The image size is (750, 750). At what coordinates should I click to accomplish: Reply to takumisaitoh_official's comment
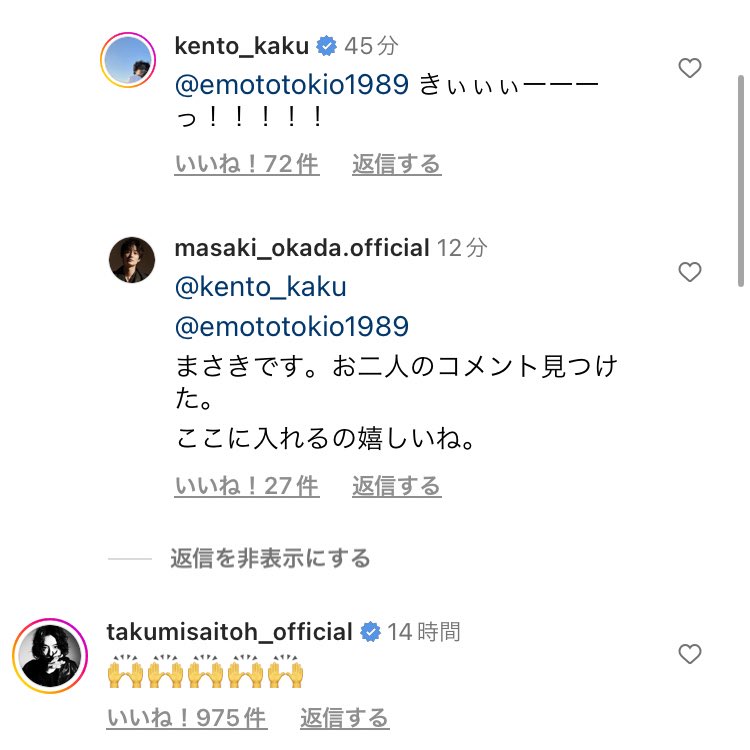coord(344,718)
